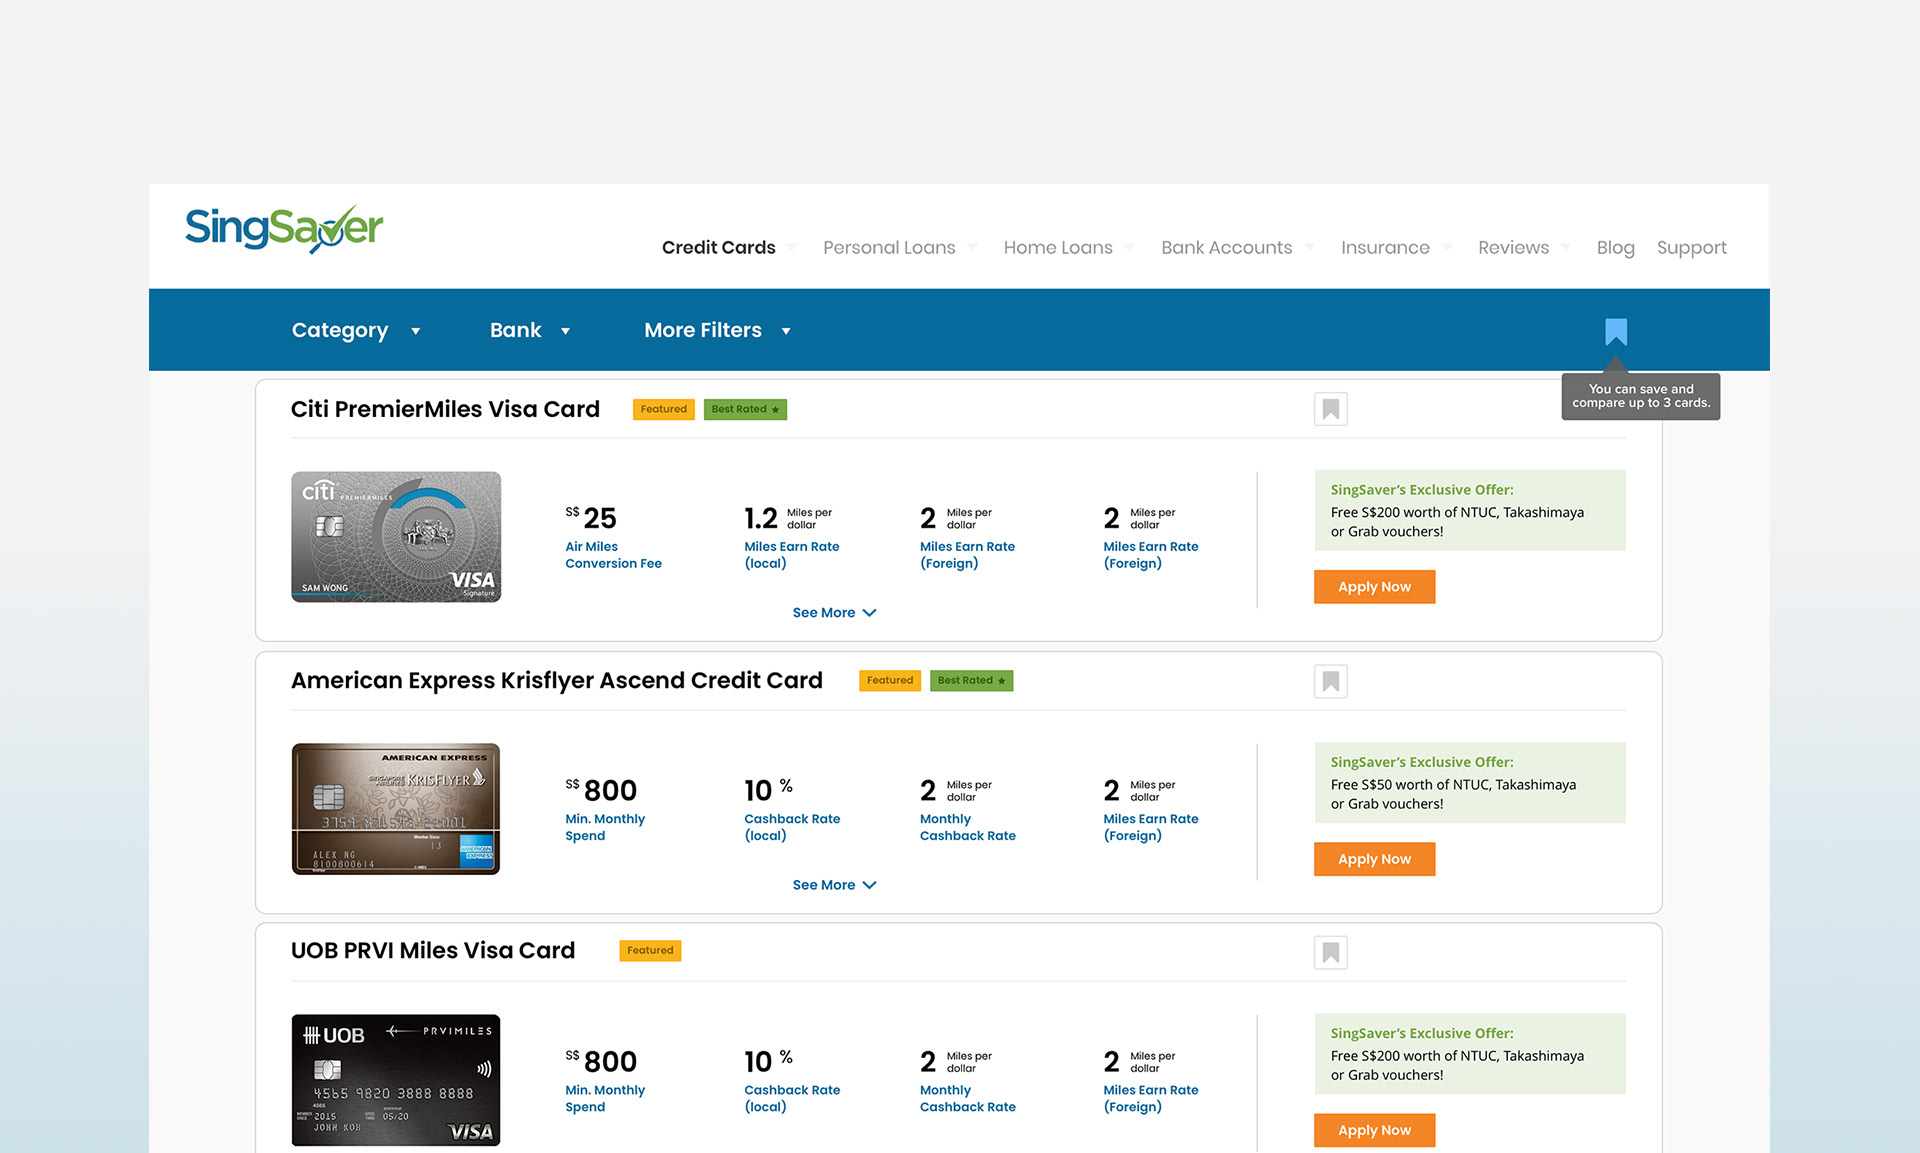Click the S$200 exclusive offer box on Citi card
1920x1153 pixels.
click(x=1470, y=510)
